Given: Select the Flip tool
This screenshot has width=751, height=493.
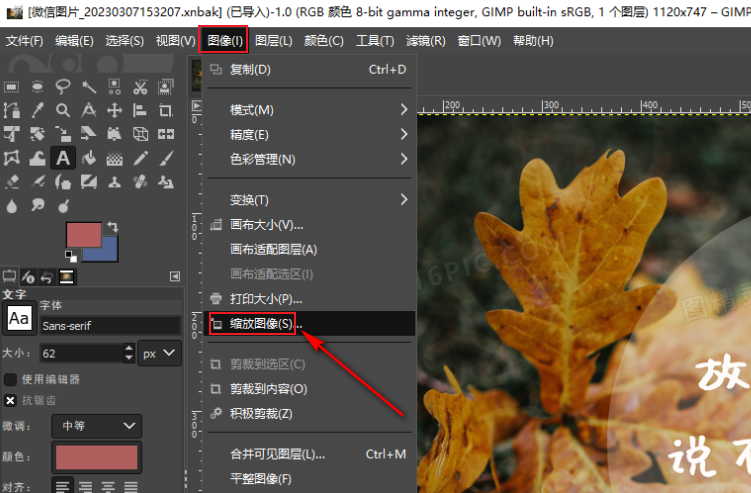Looking at the screenshot, I should tap(166, 134).
